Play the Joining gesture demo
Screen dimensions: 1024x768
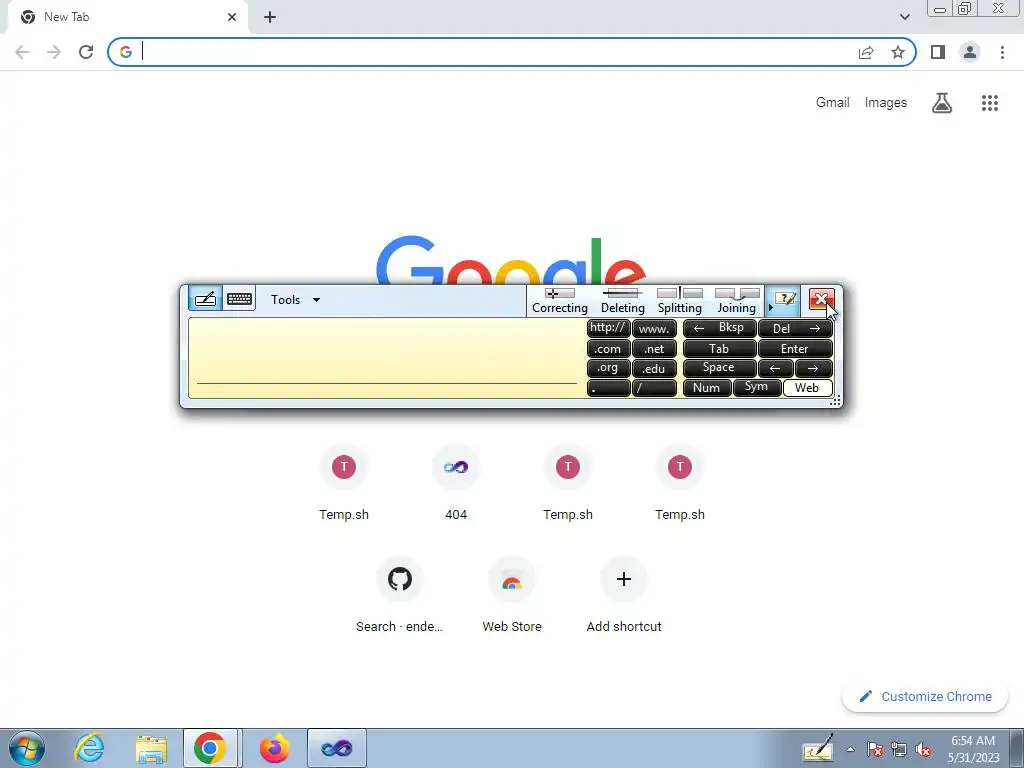coord(737,301)
